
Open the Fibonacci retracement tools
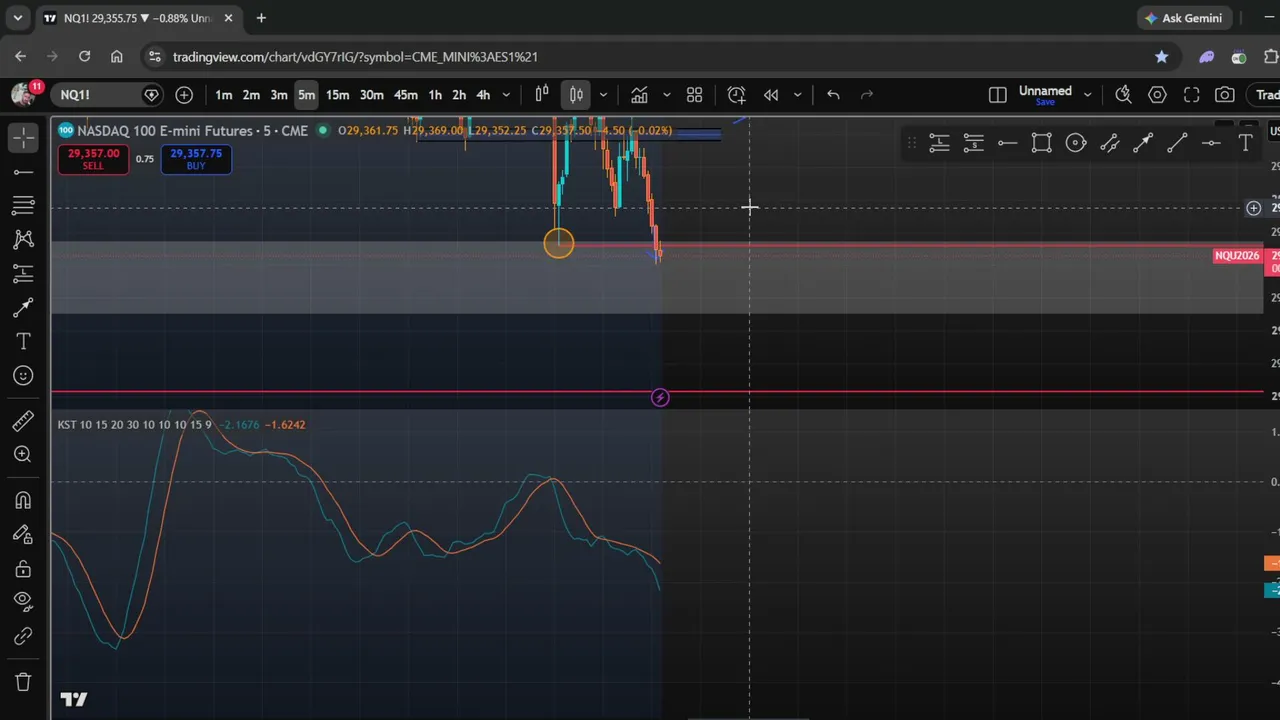pyautogui.click(x=23, y=206)
